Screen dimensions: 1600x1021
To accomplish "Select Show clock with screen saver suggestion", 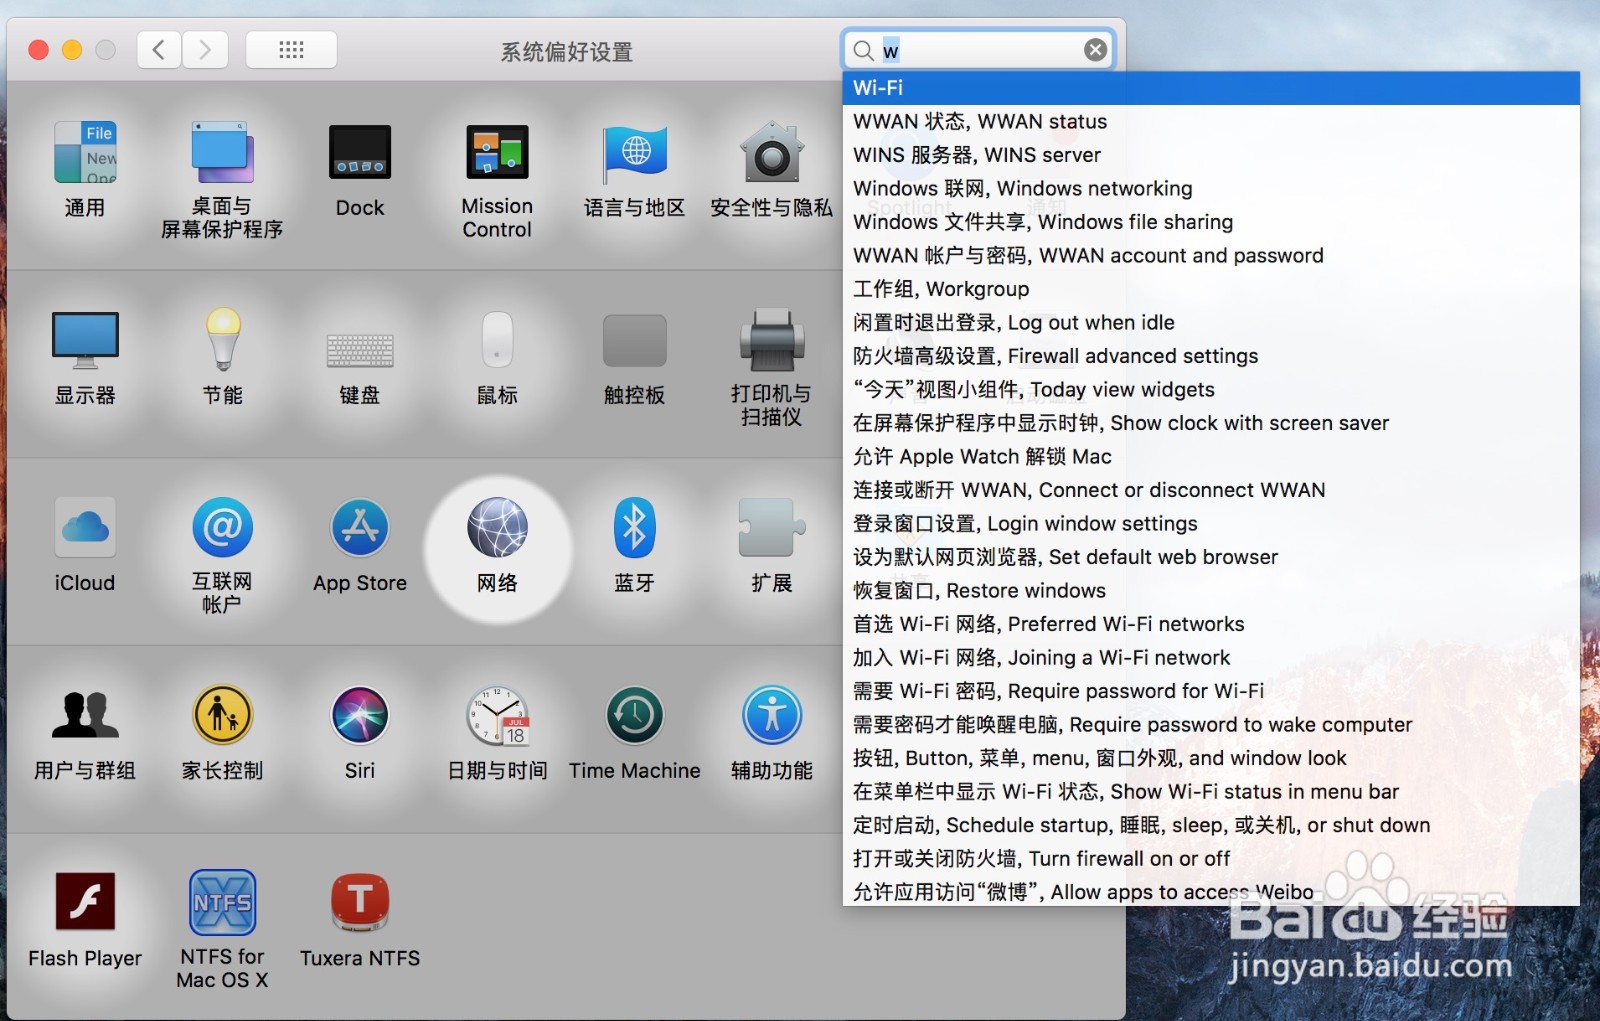I will [x=1211, y=423].
